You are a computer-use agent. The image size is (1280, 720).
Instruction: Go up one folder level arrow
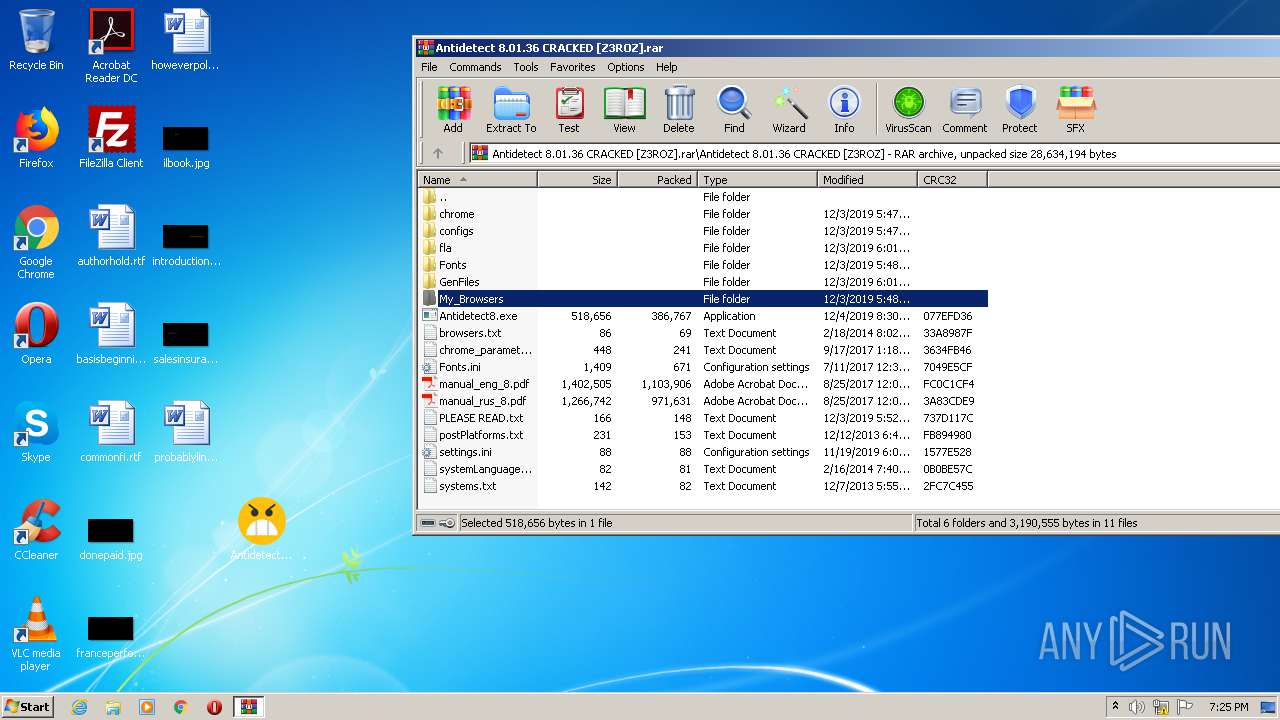(x=437, y=154)
